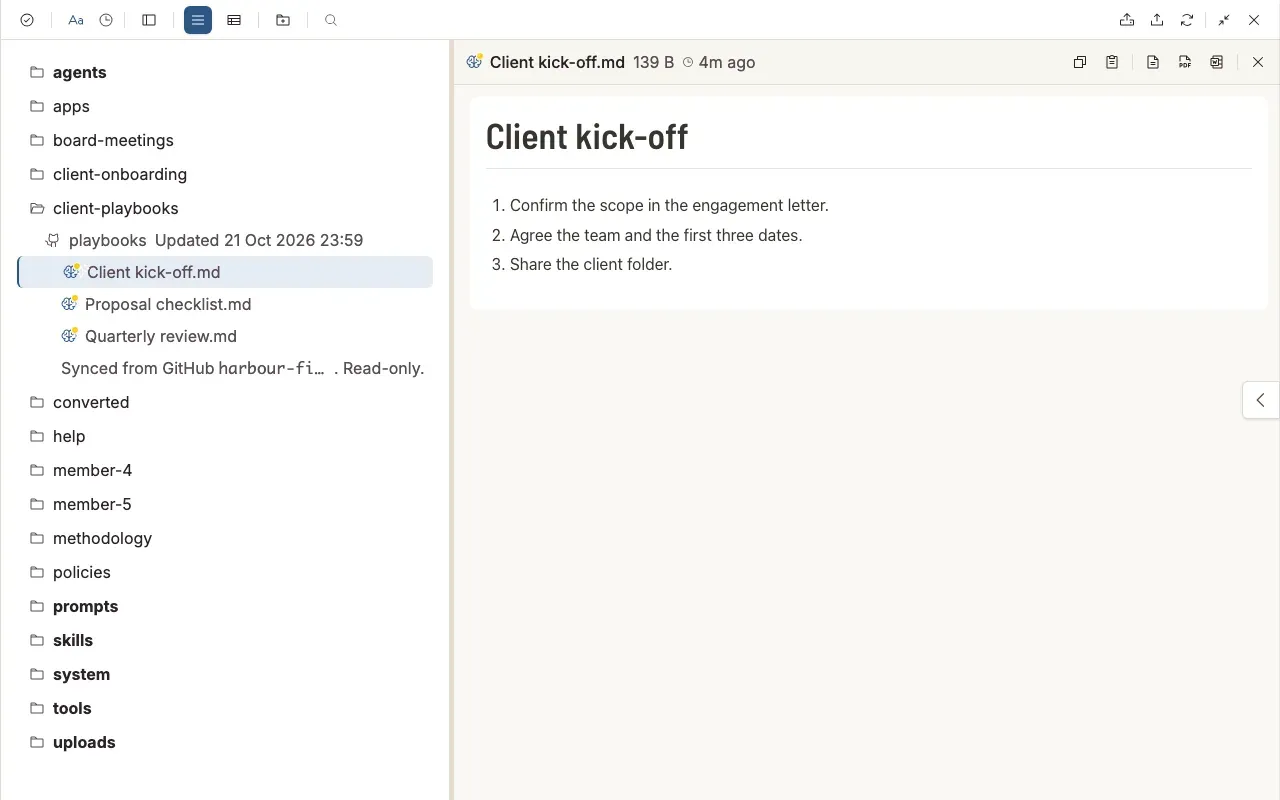Click the upload arrow share icon

click(1157, 20)
